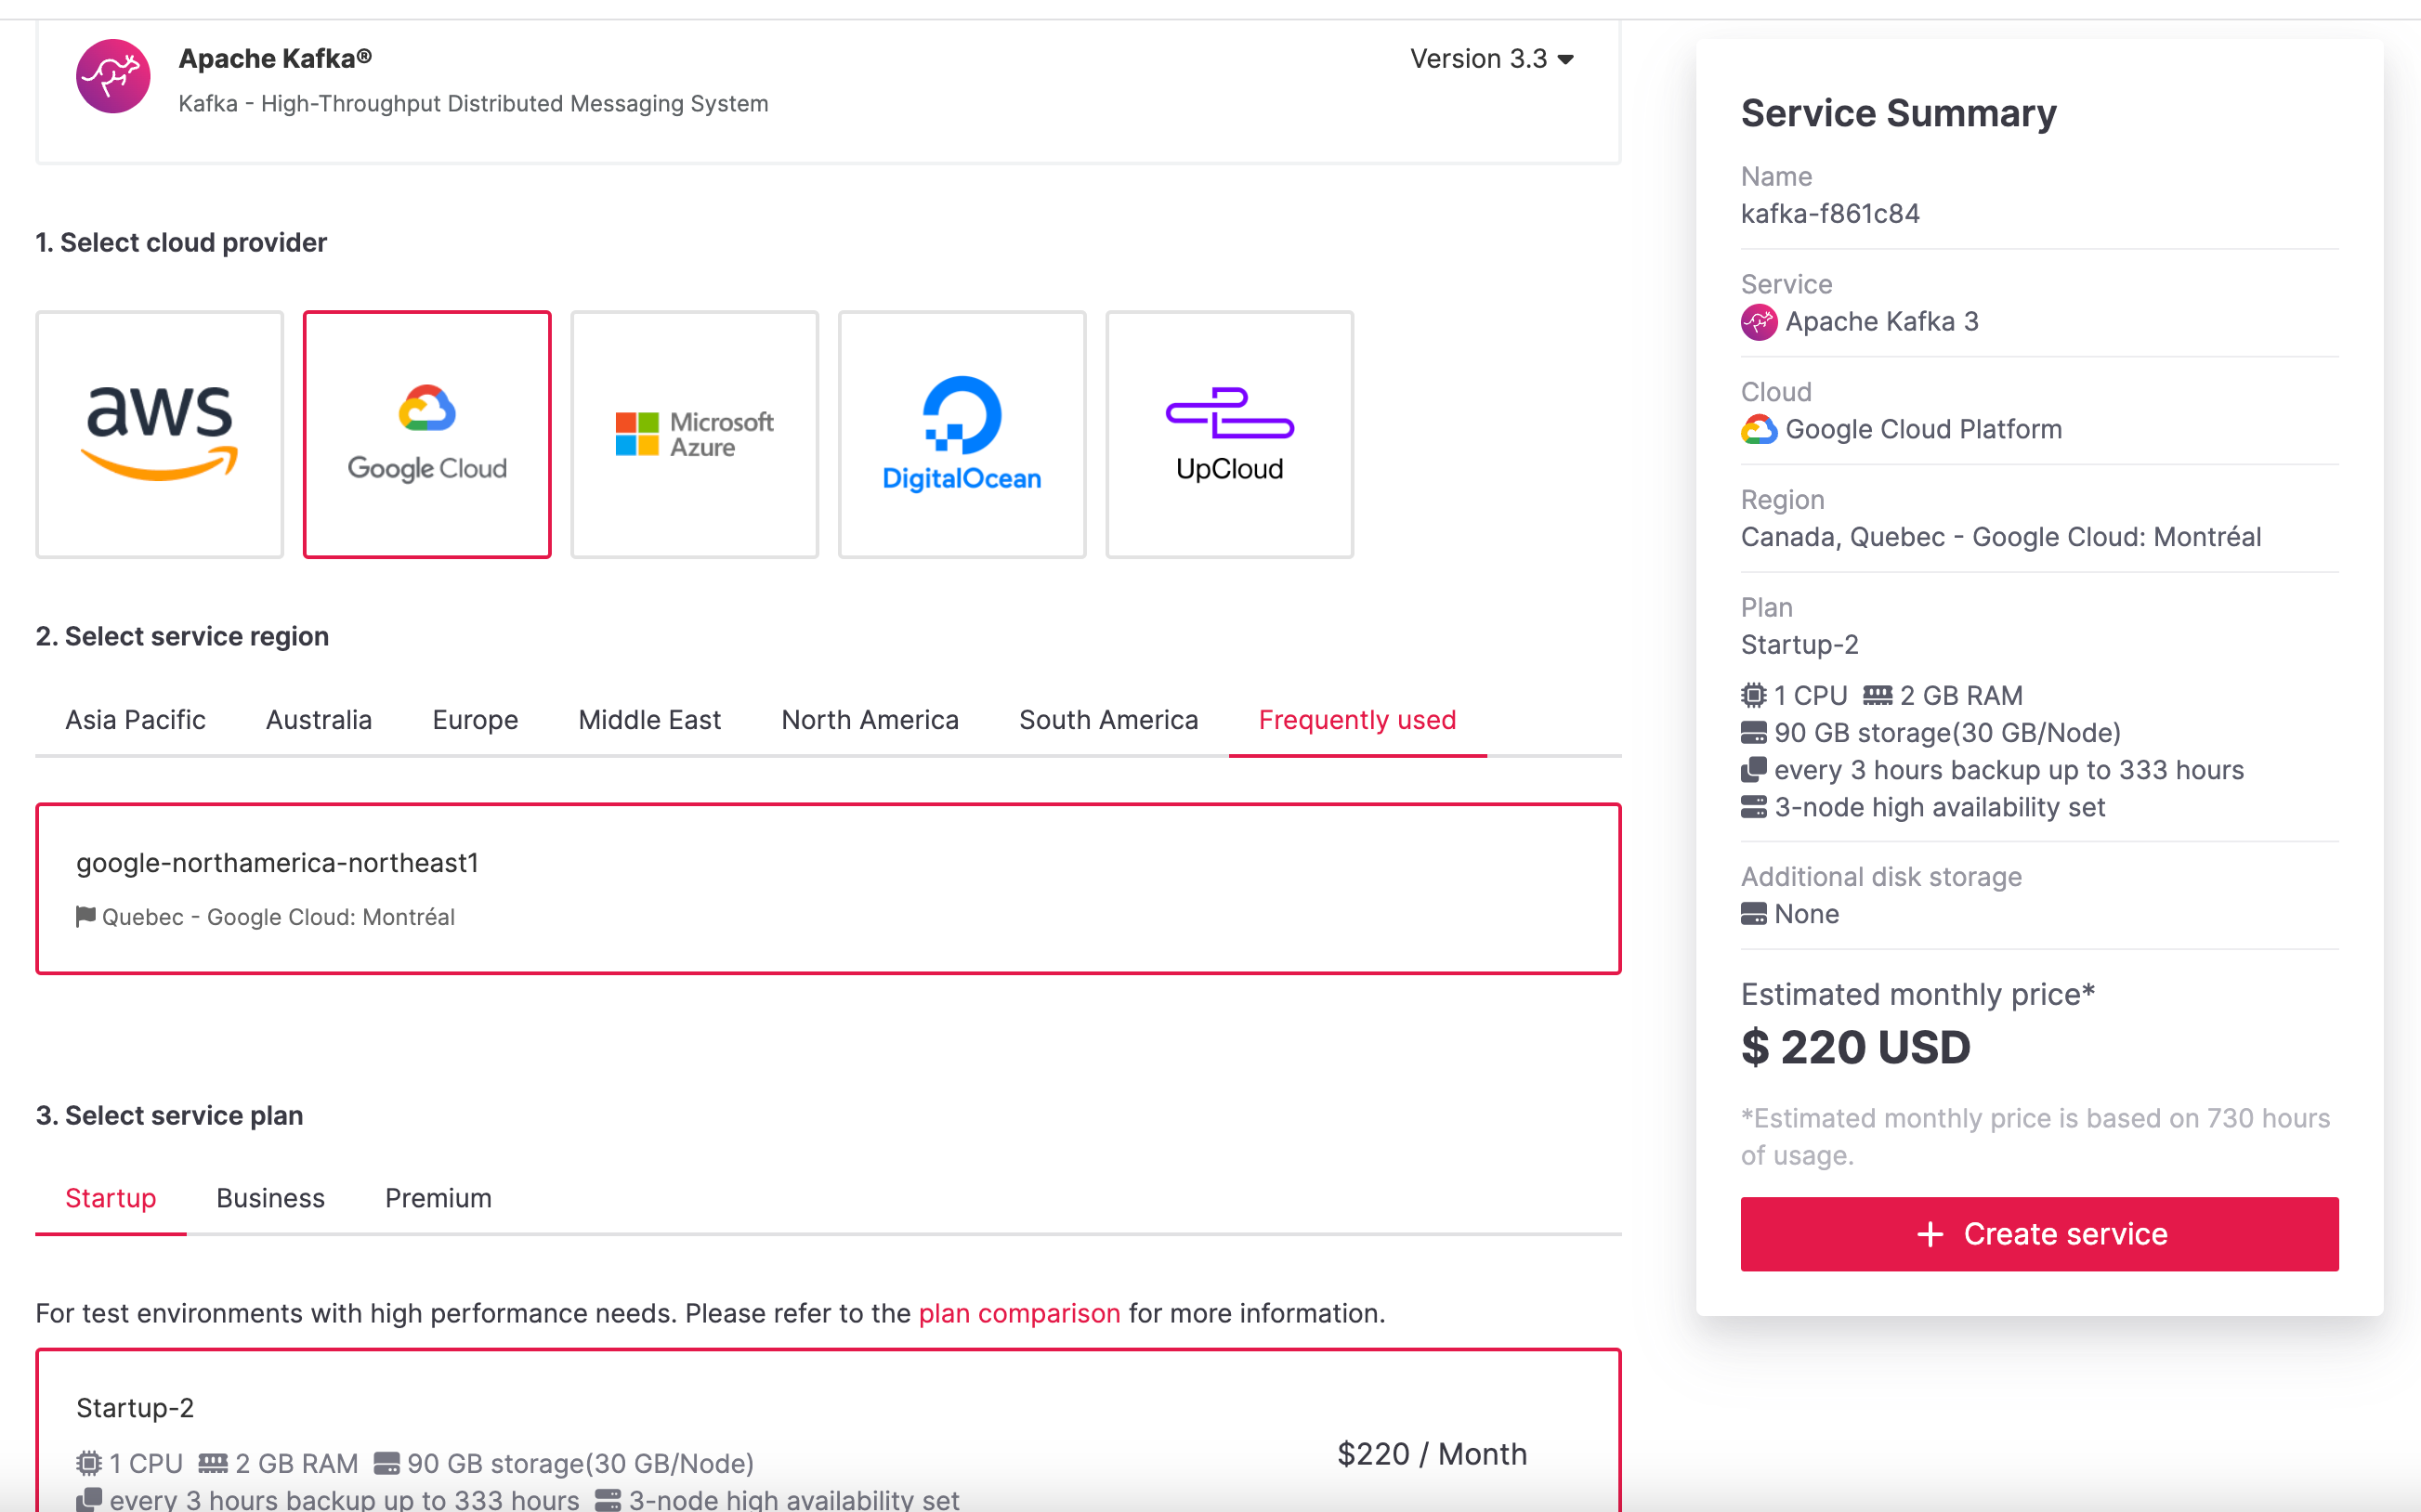Open the Frequently used region tab
Viewport: 2421px width, 1512px height.
click(1356, 720)
